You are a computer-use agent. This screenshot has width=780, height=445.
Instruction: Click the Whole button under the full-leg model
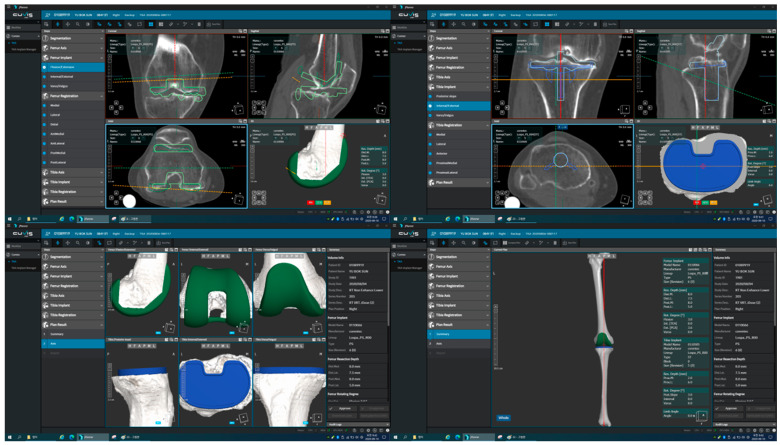point(503,418)
